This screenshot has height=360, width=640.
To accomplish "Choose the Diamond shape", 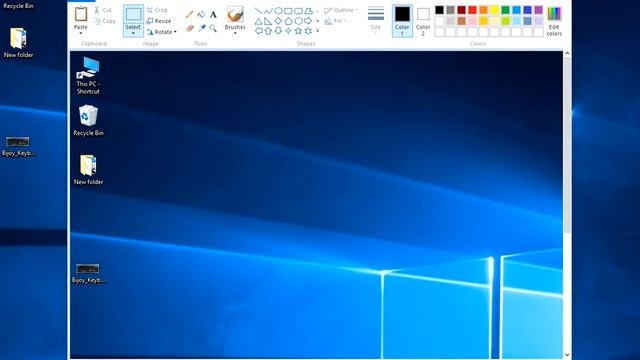I will [278, 21].
